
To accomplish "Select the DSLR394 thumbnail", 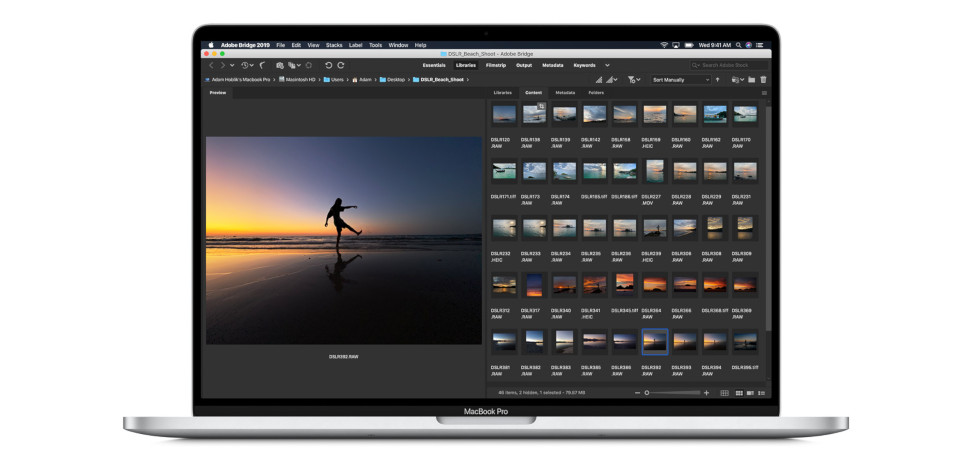I will pyautogui.click(x=714, y=341).
